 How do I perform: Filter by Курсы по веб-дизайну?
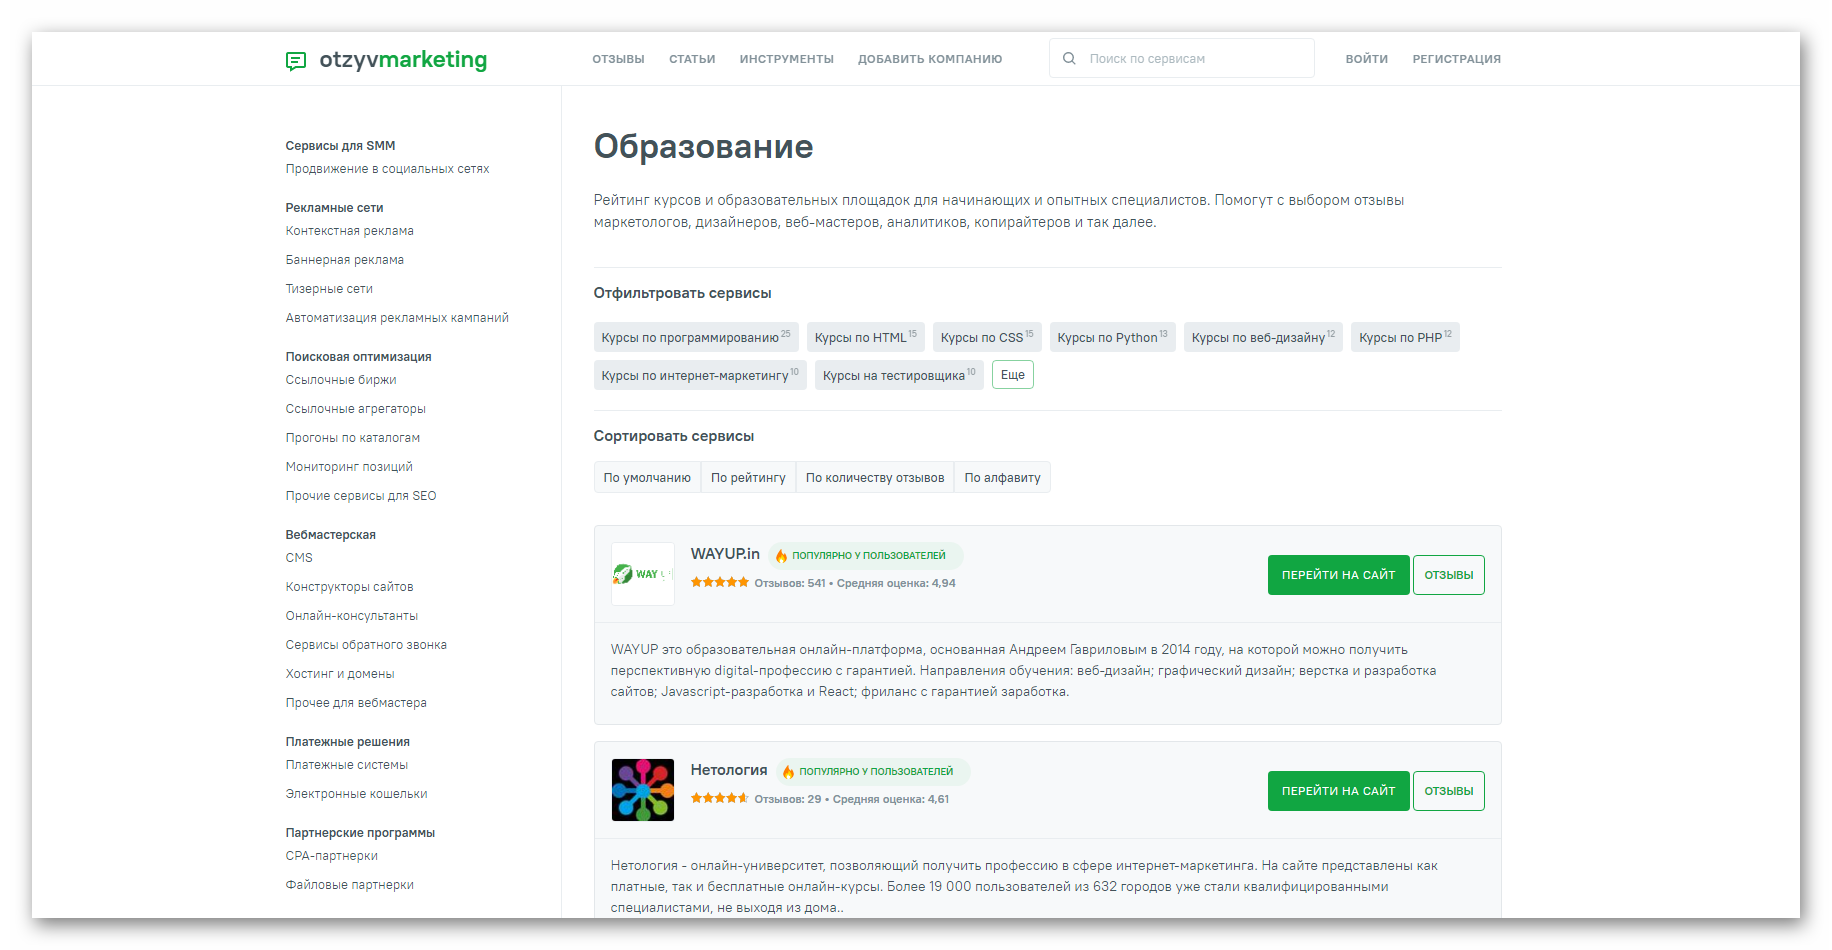(x=1263, y=337)
